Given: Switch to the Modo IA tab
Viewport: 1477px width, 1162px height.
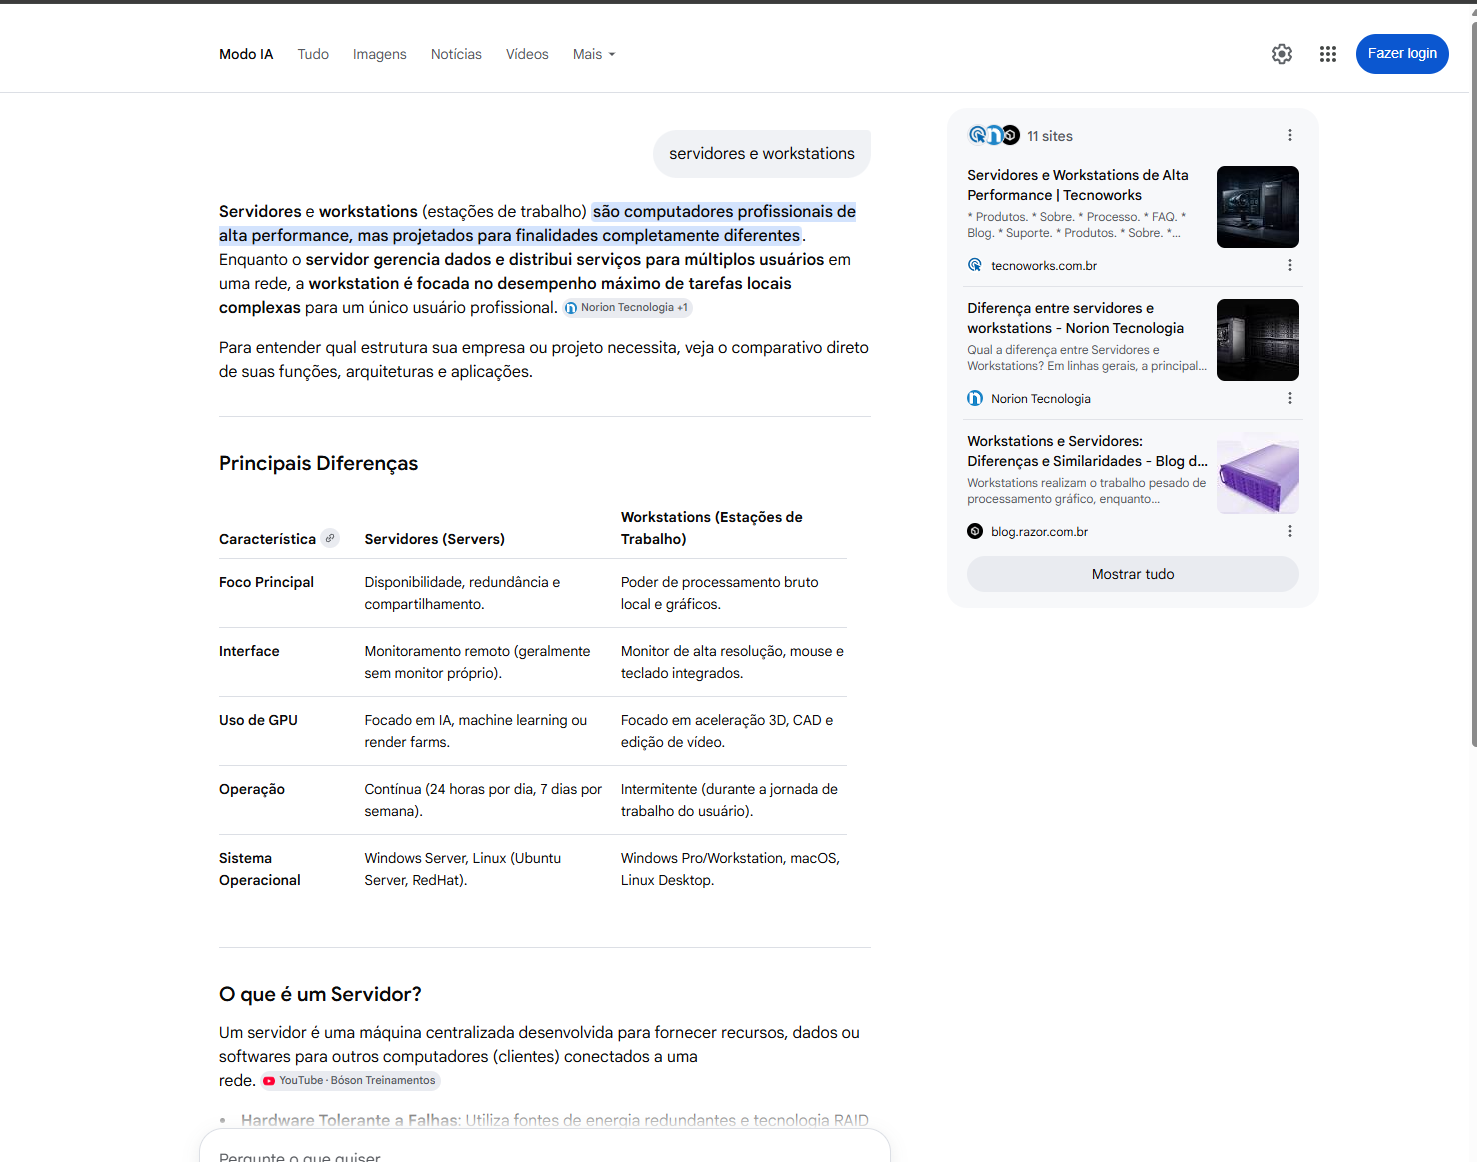Looking at the screenshot, I should [246, 54].
